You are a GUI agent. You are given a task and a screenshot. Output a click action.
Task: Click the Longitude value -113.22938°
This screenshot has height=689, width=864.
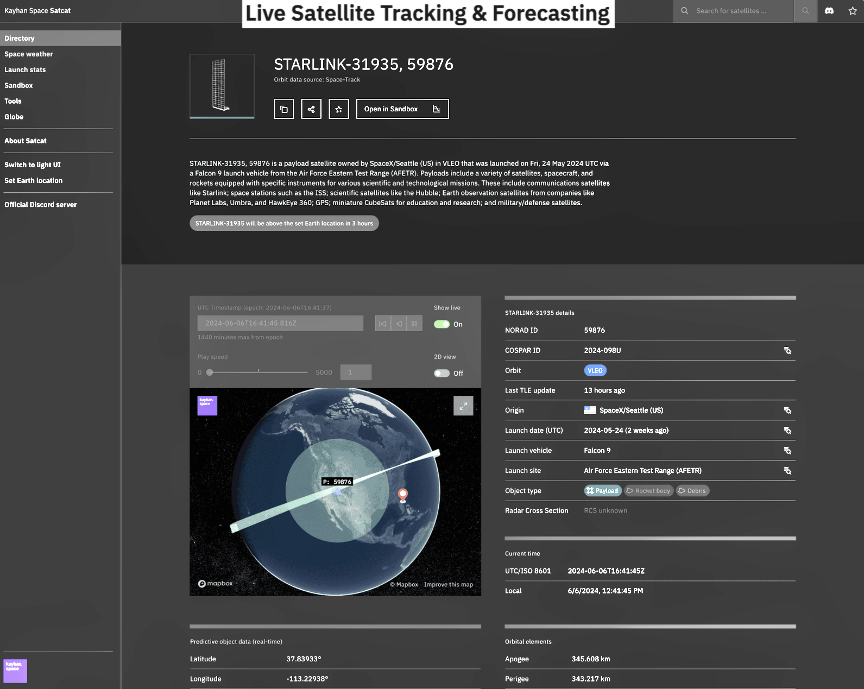point(307,679)
